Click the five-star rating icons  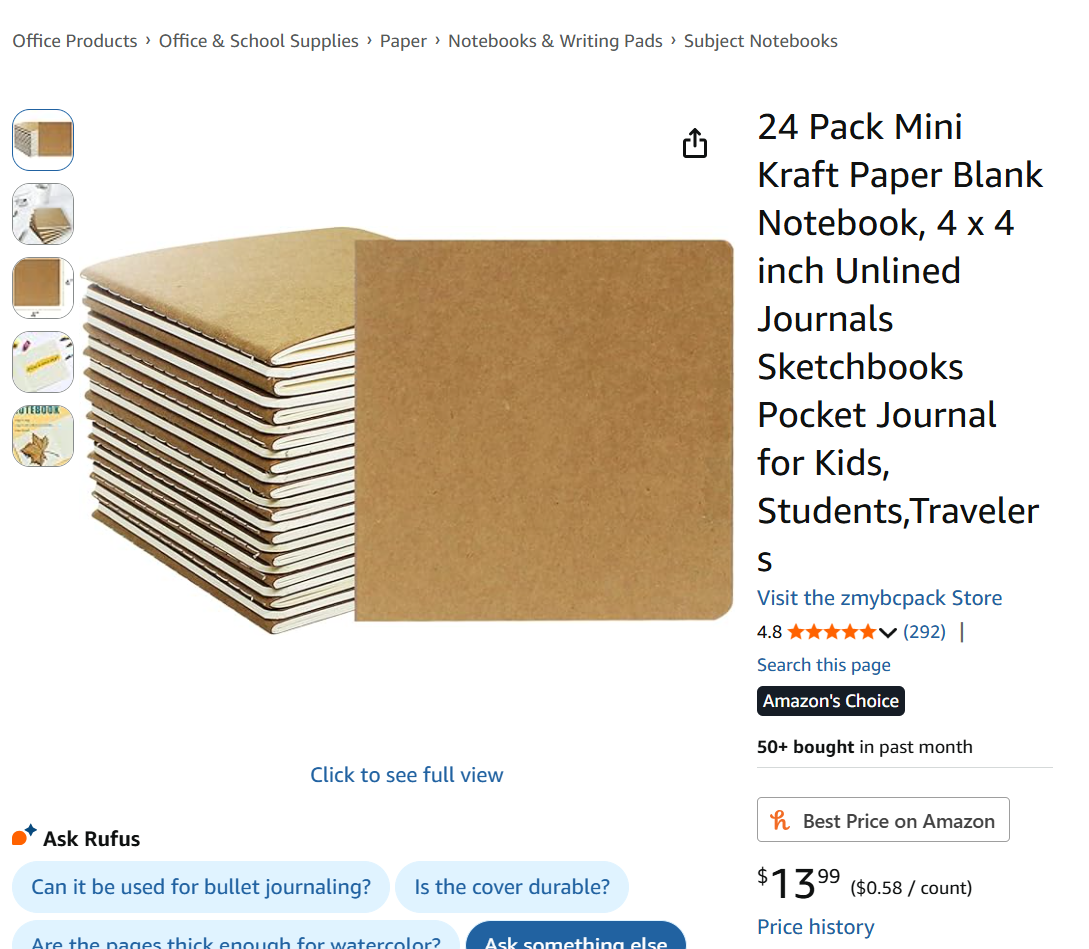(x=830, y=632)
